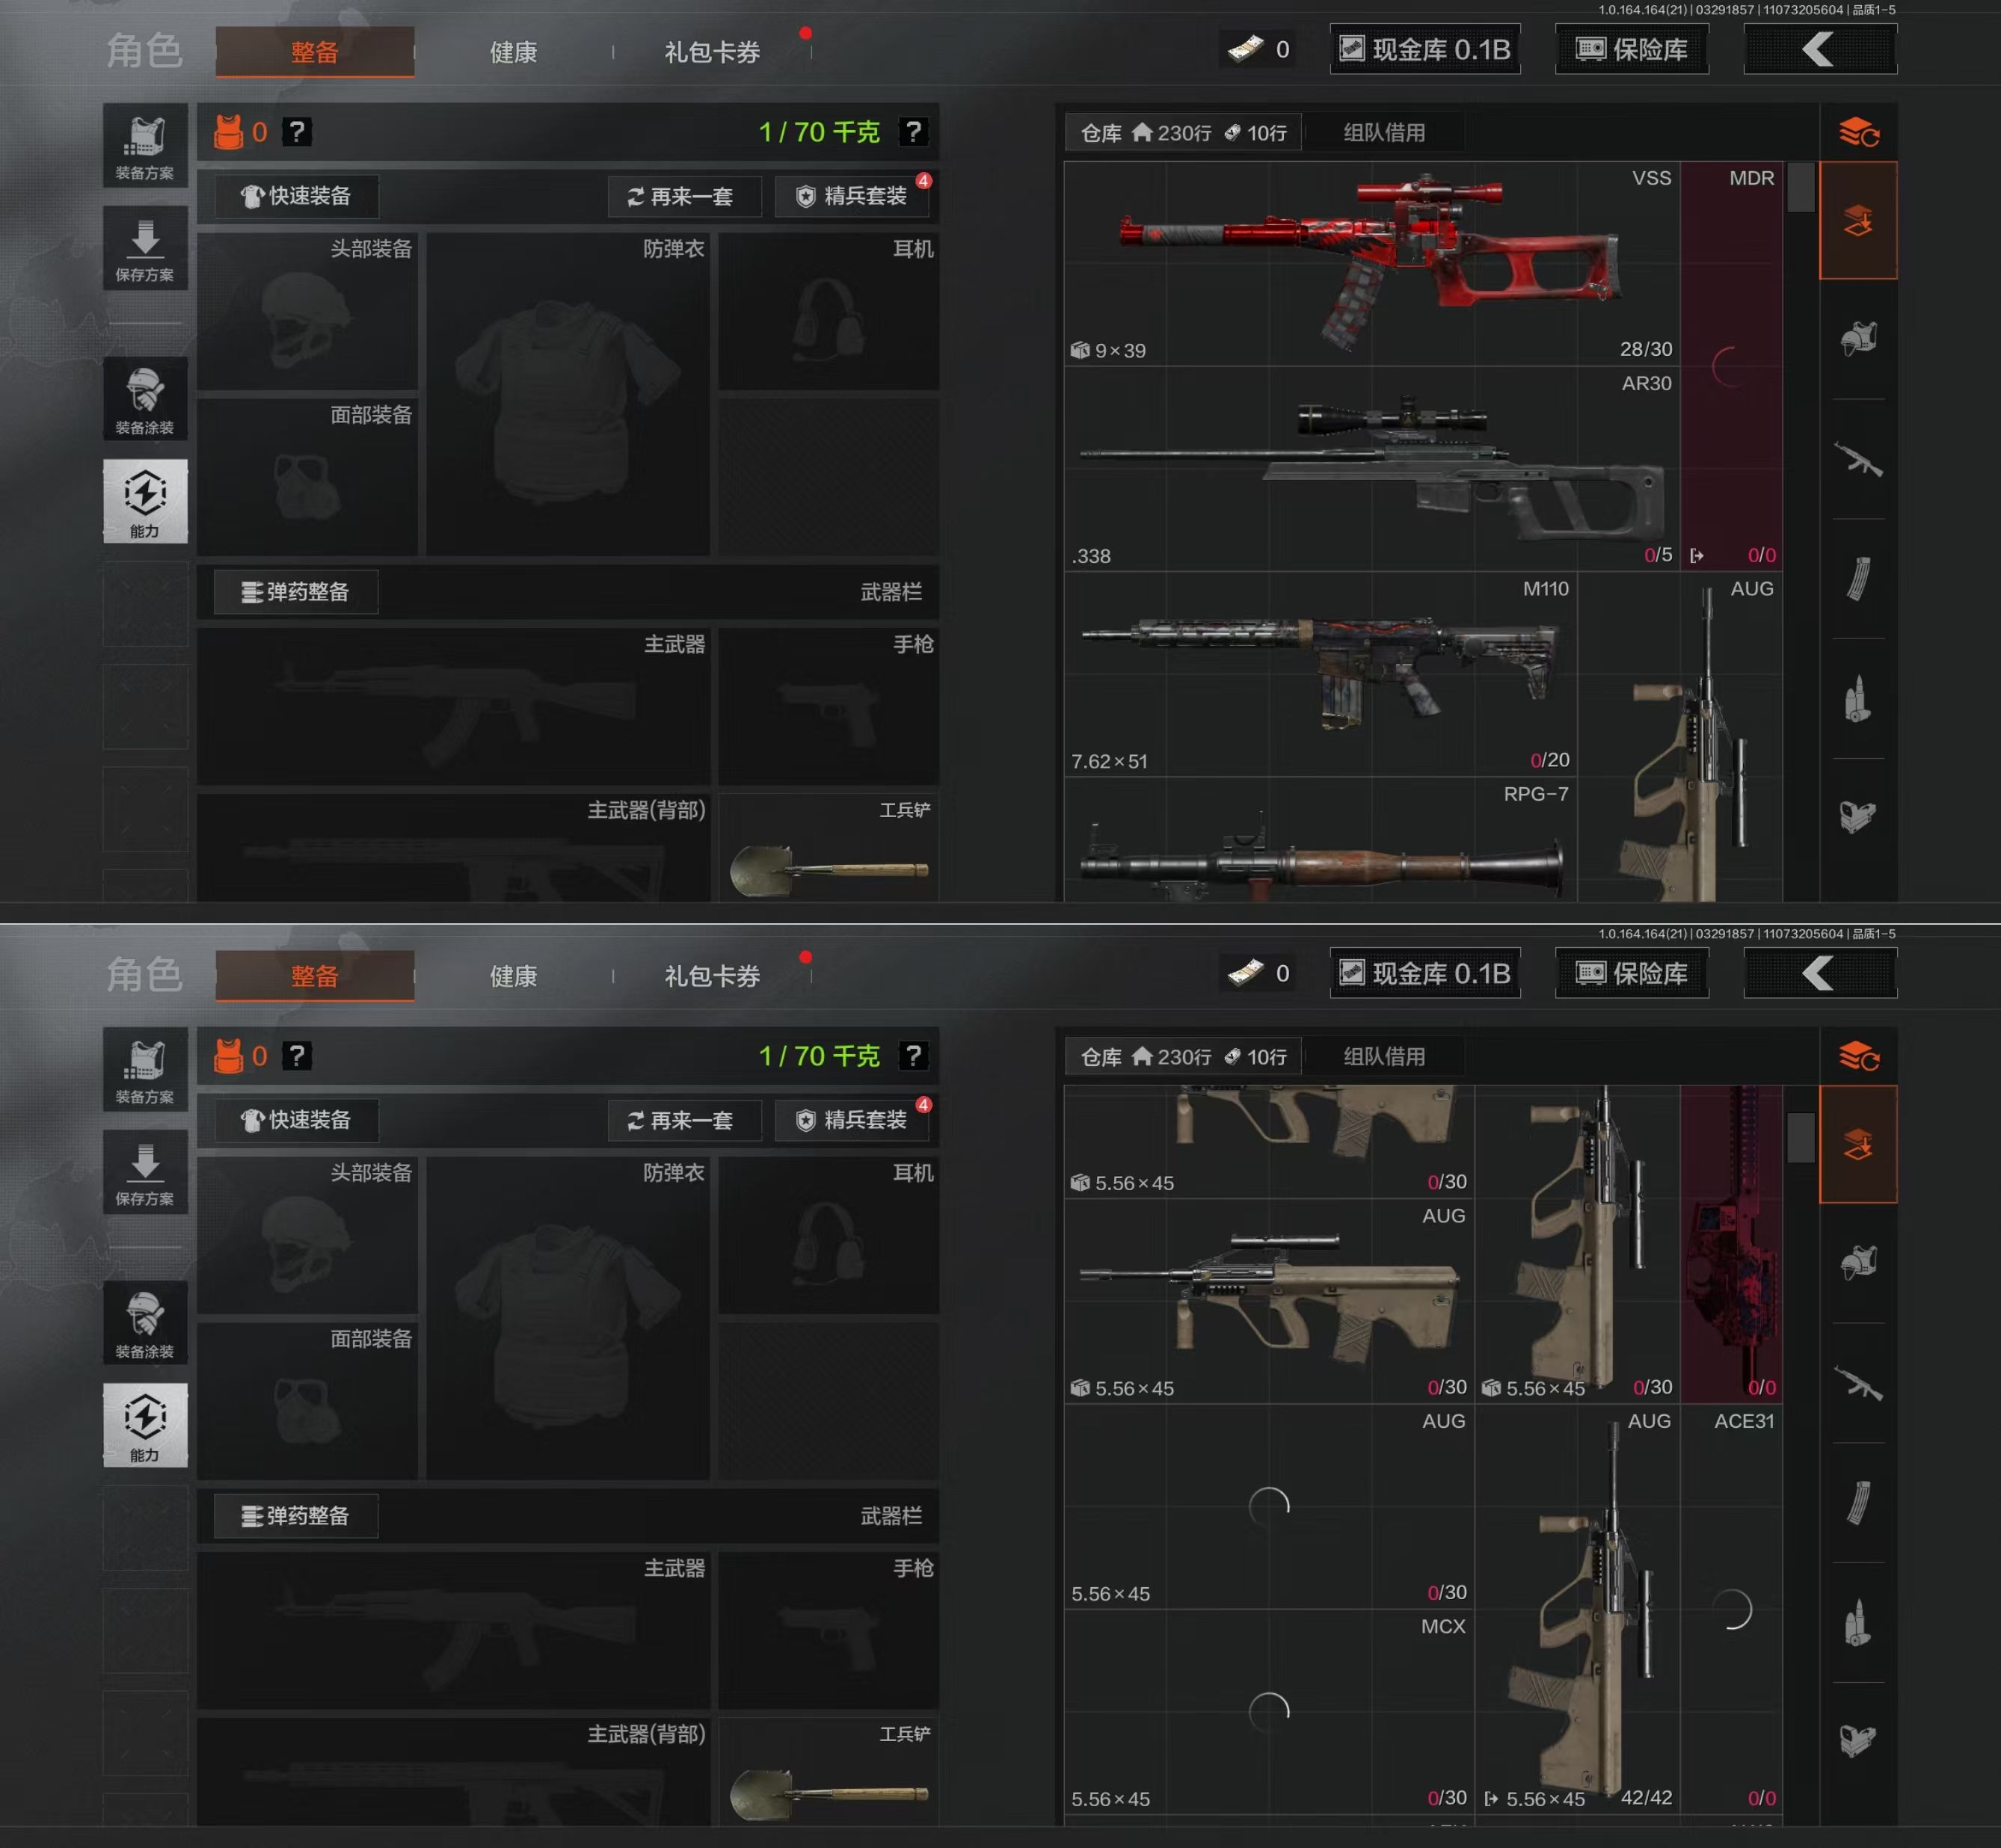Select the RPG-7 launcher item
The width and height of the screenshot is (2001, 1848).
click(1320, 840)
